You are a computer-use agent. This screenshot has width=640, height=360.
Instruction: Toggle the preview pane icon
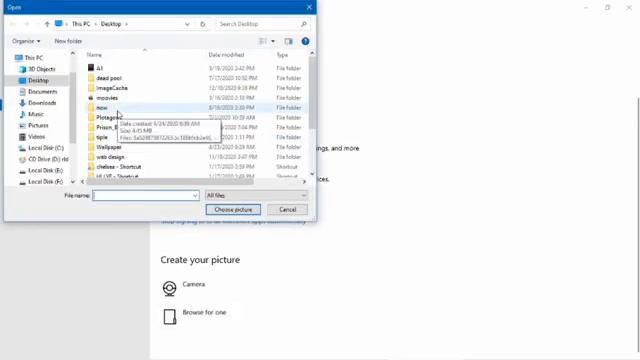pyautogui.click(x=288, y=41)
